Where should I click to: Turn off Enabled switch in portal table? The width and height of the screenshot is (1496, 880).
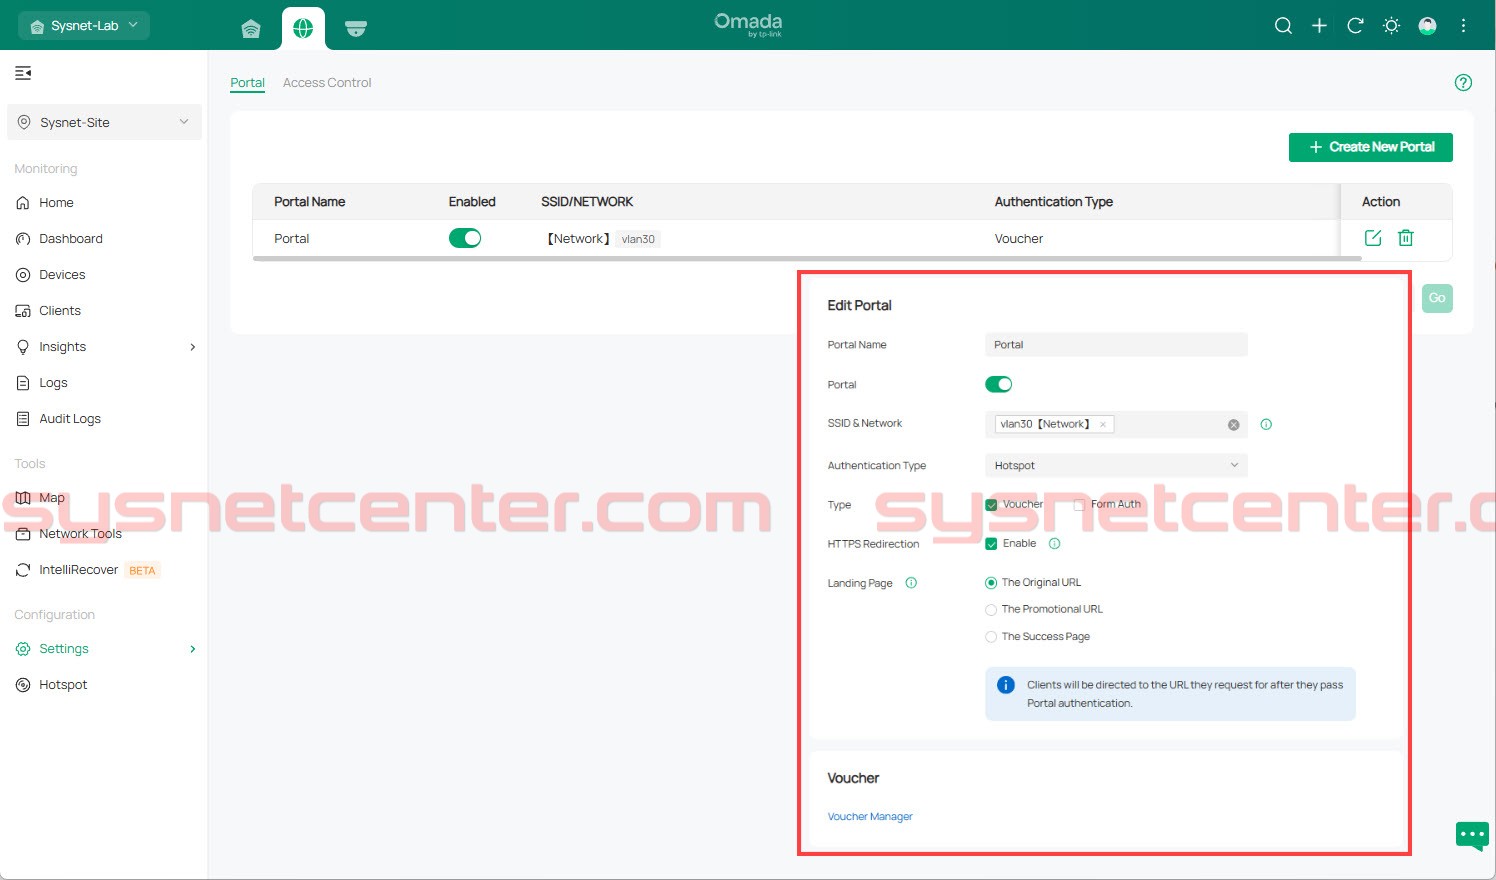pyautogui.click(x=465, y=238)
